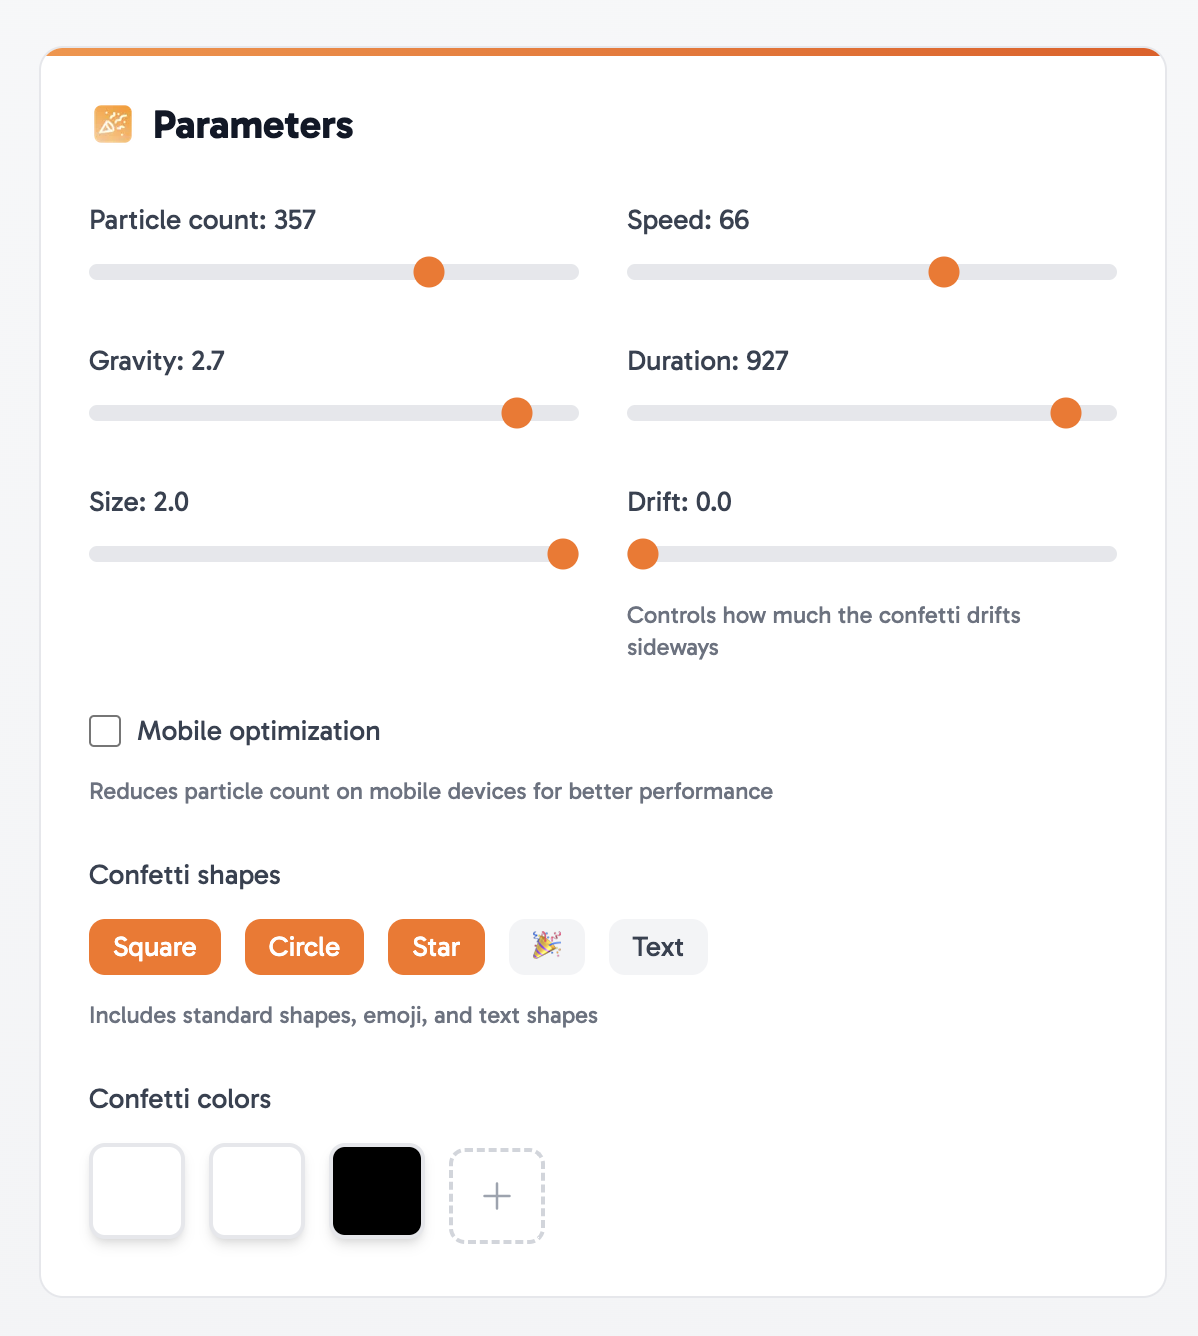The width and height of the screenshot is (1198, 1336).
Task: Click the Mobile optimization label text
Action: (x=259, y=731)
